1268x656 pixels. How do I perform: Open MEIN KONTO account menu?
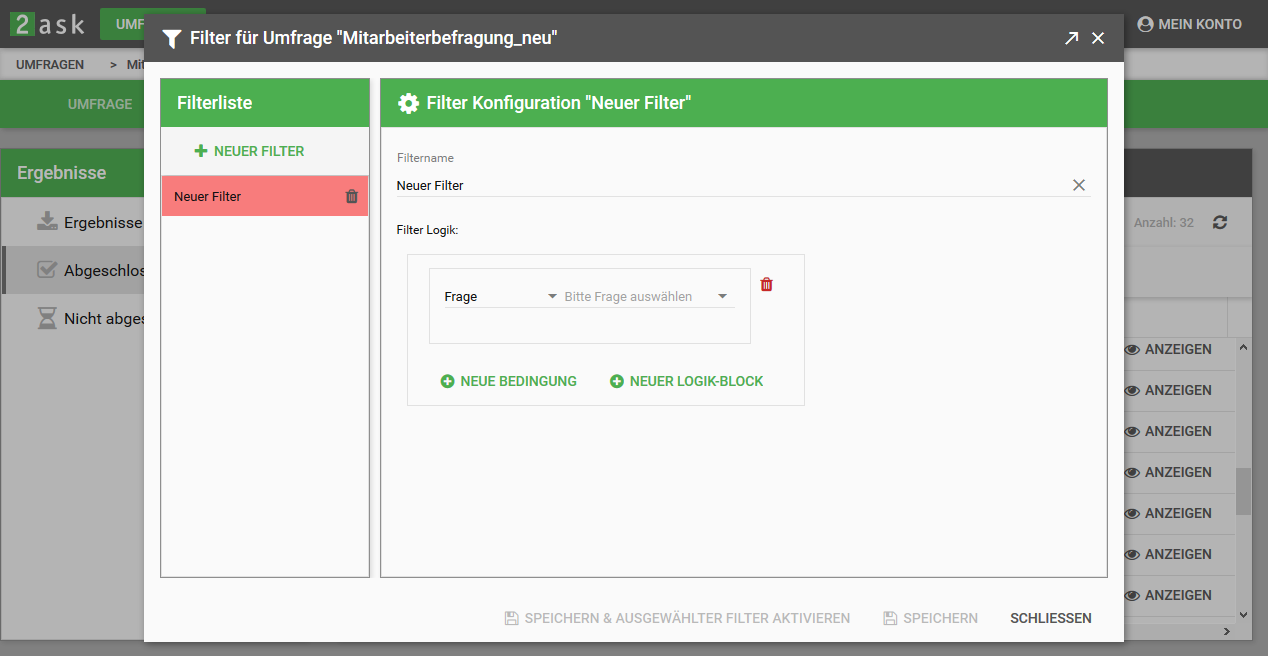pos(1190,24)
